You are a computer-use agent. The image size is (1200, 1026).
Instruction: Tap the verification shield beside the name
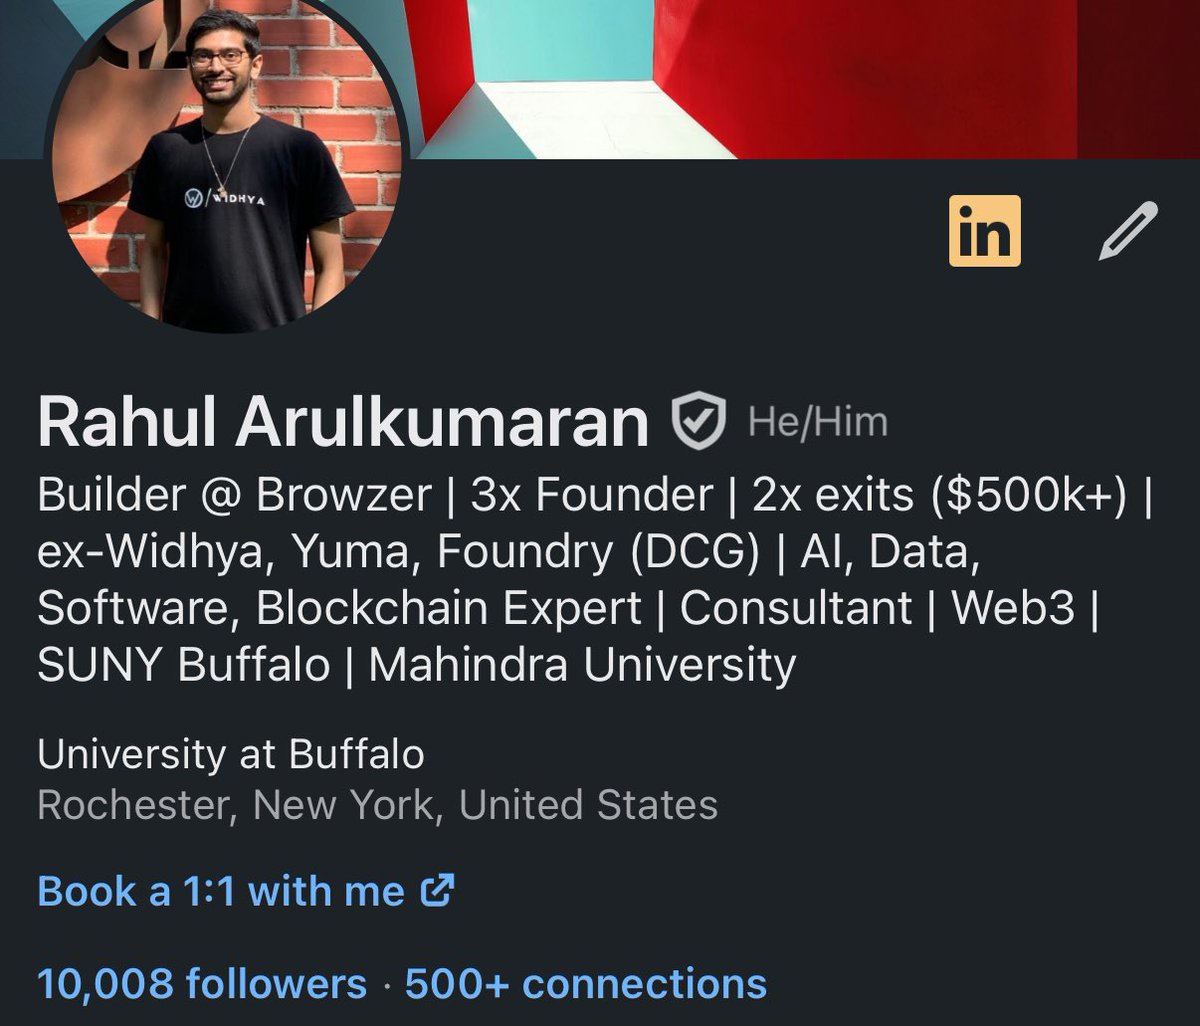click(x=697, y=421)
